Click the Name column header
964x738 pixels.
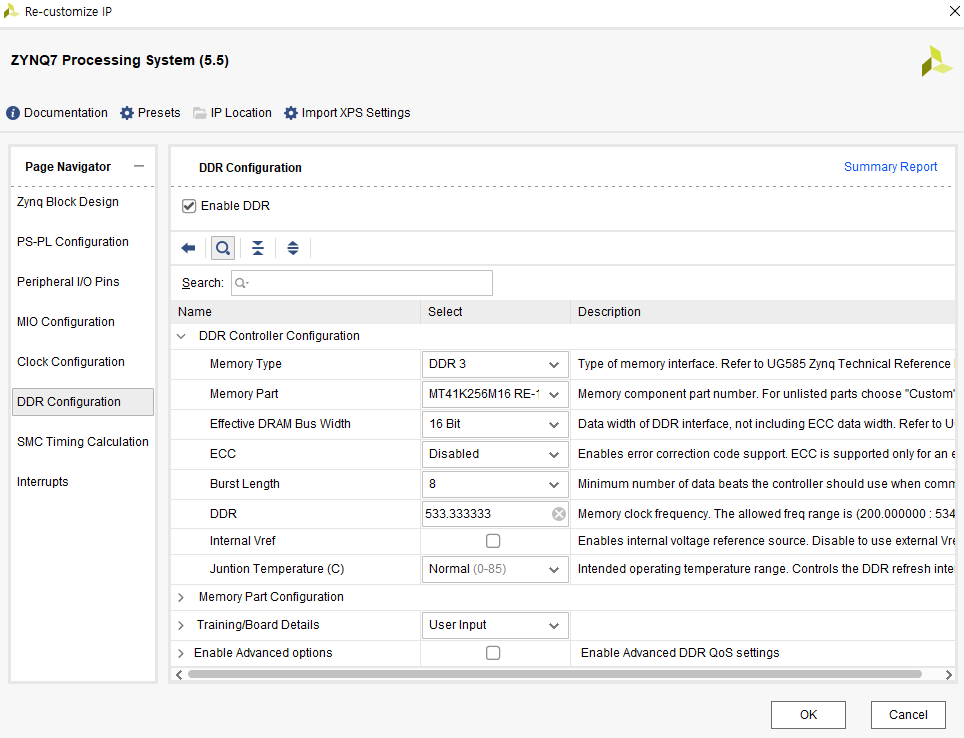pos(295,312)
